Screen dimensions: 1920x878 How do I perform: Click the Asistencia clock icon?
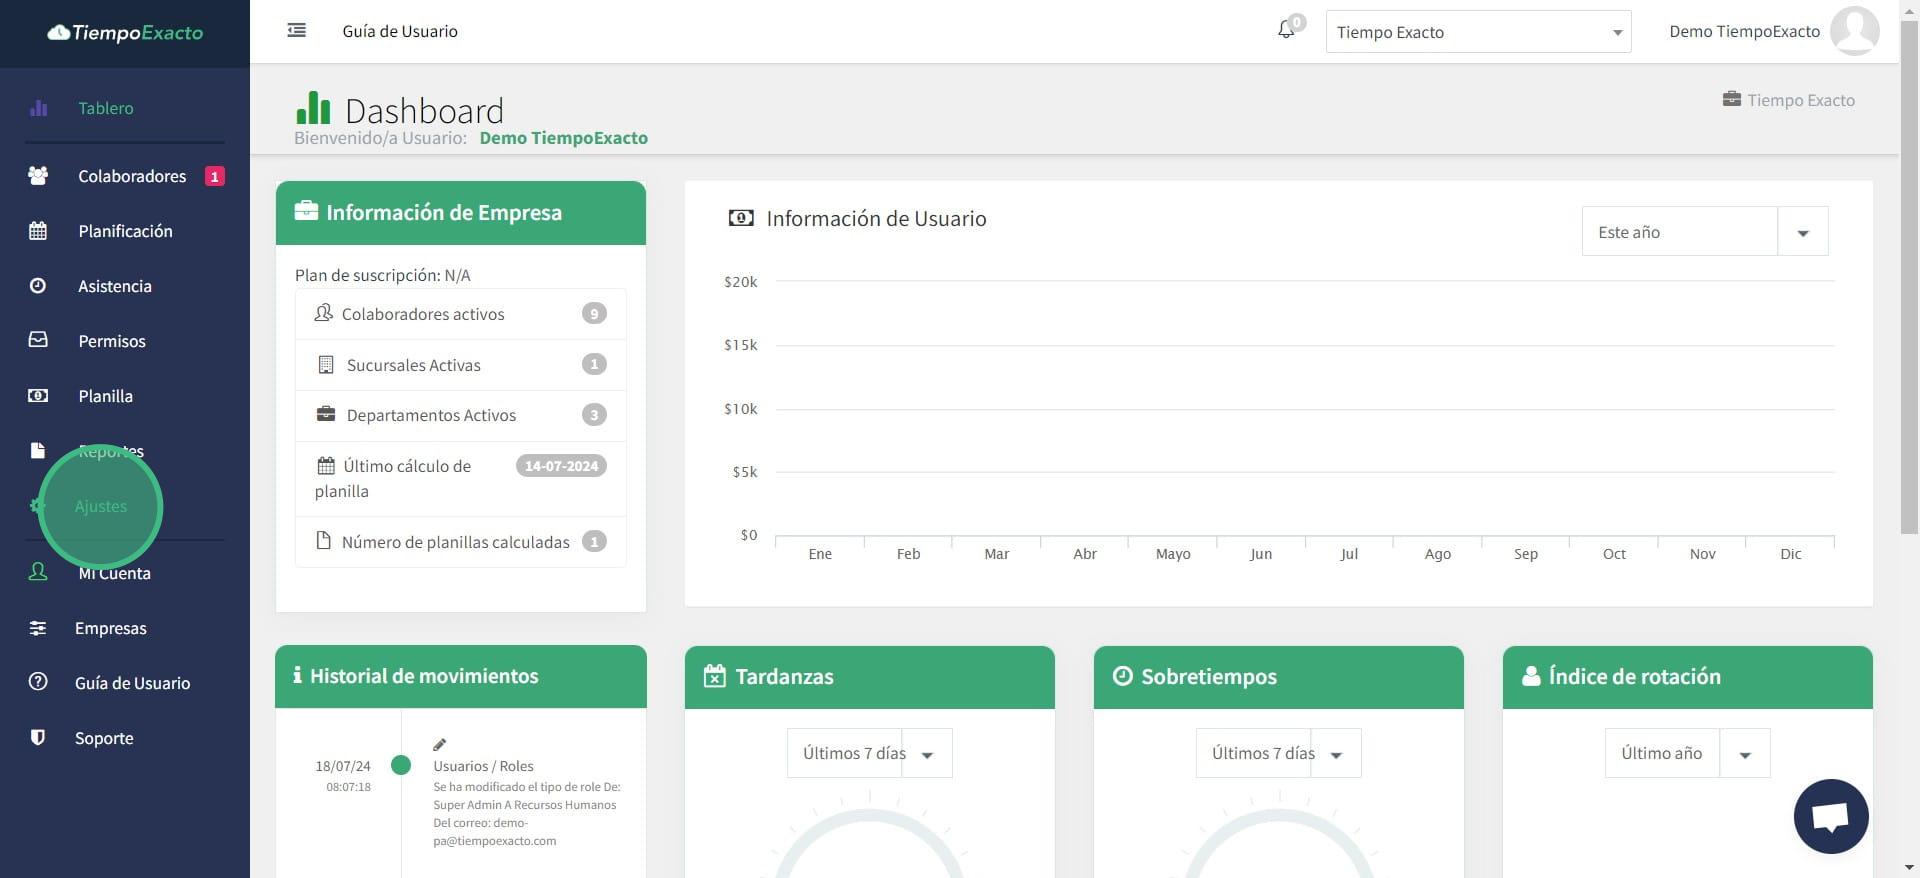[x=38, y=286]
